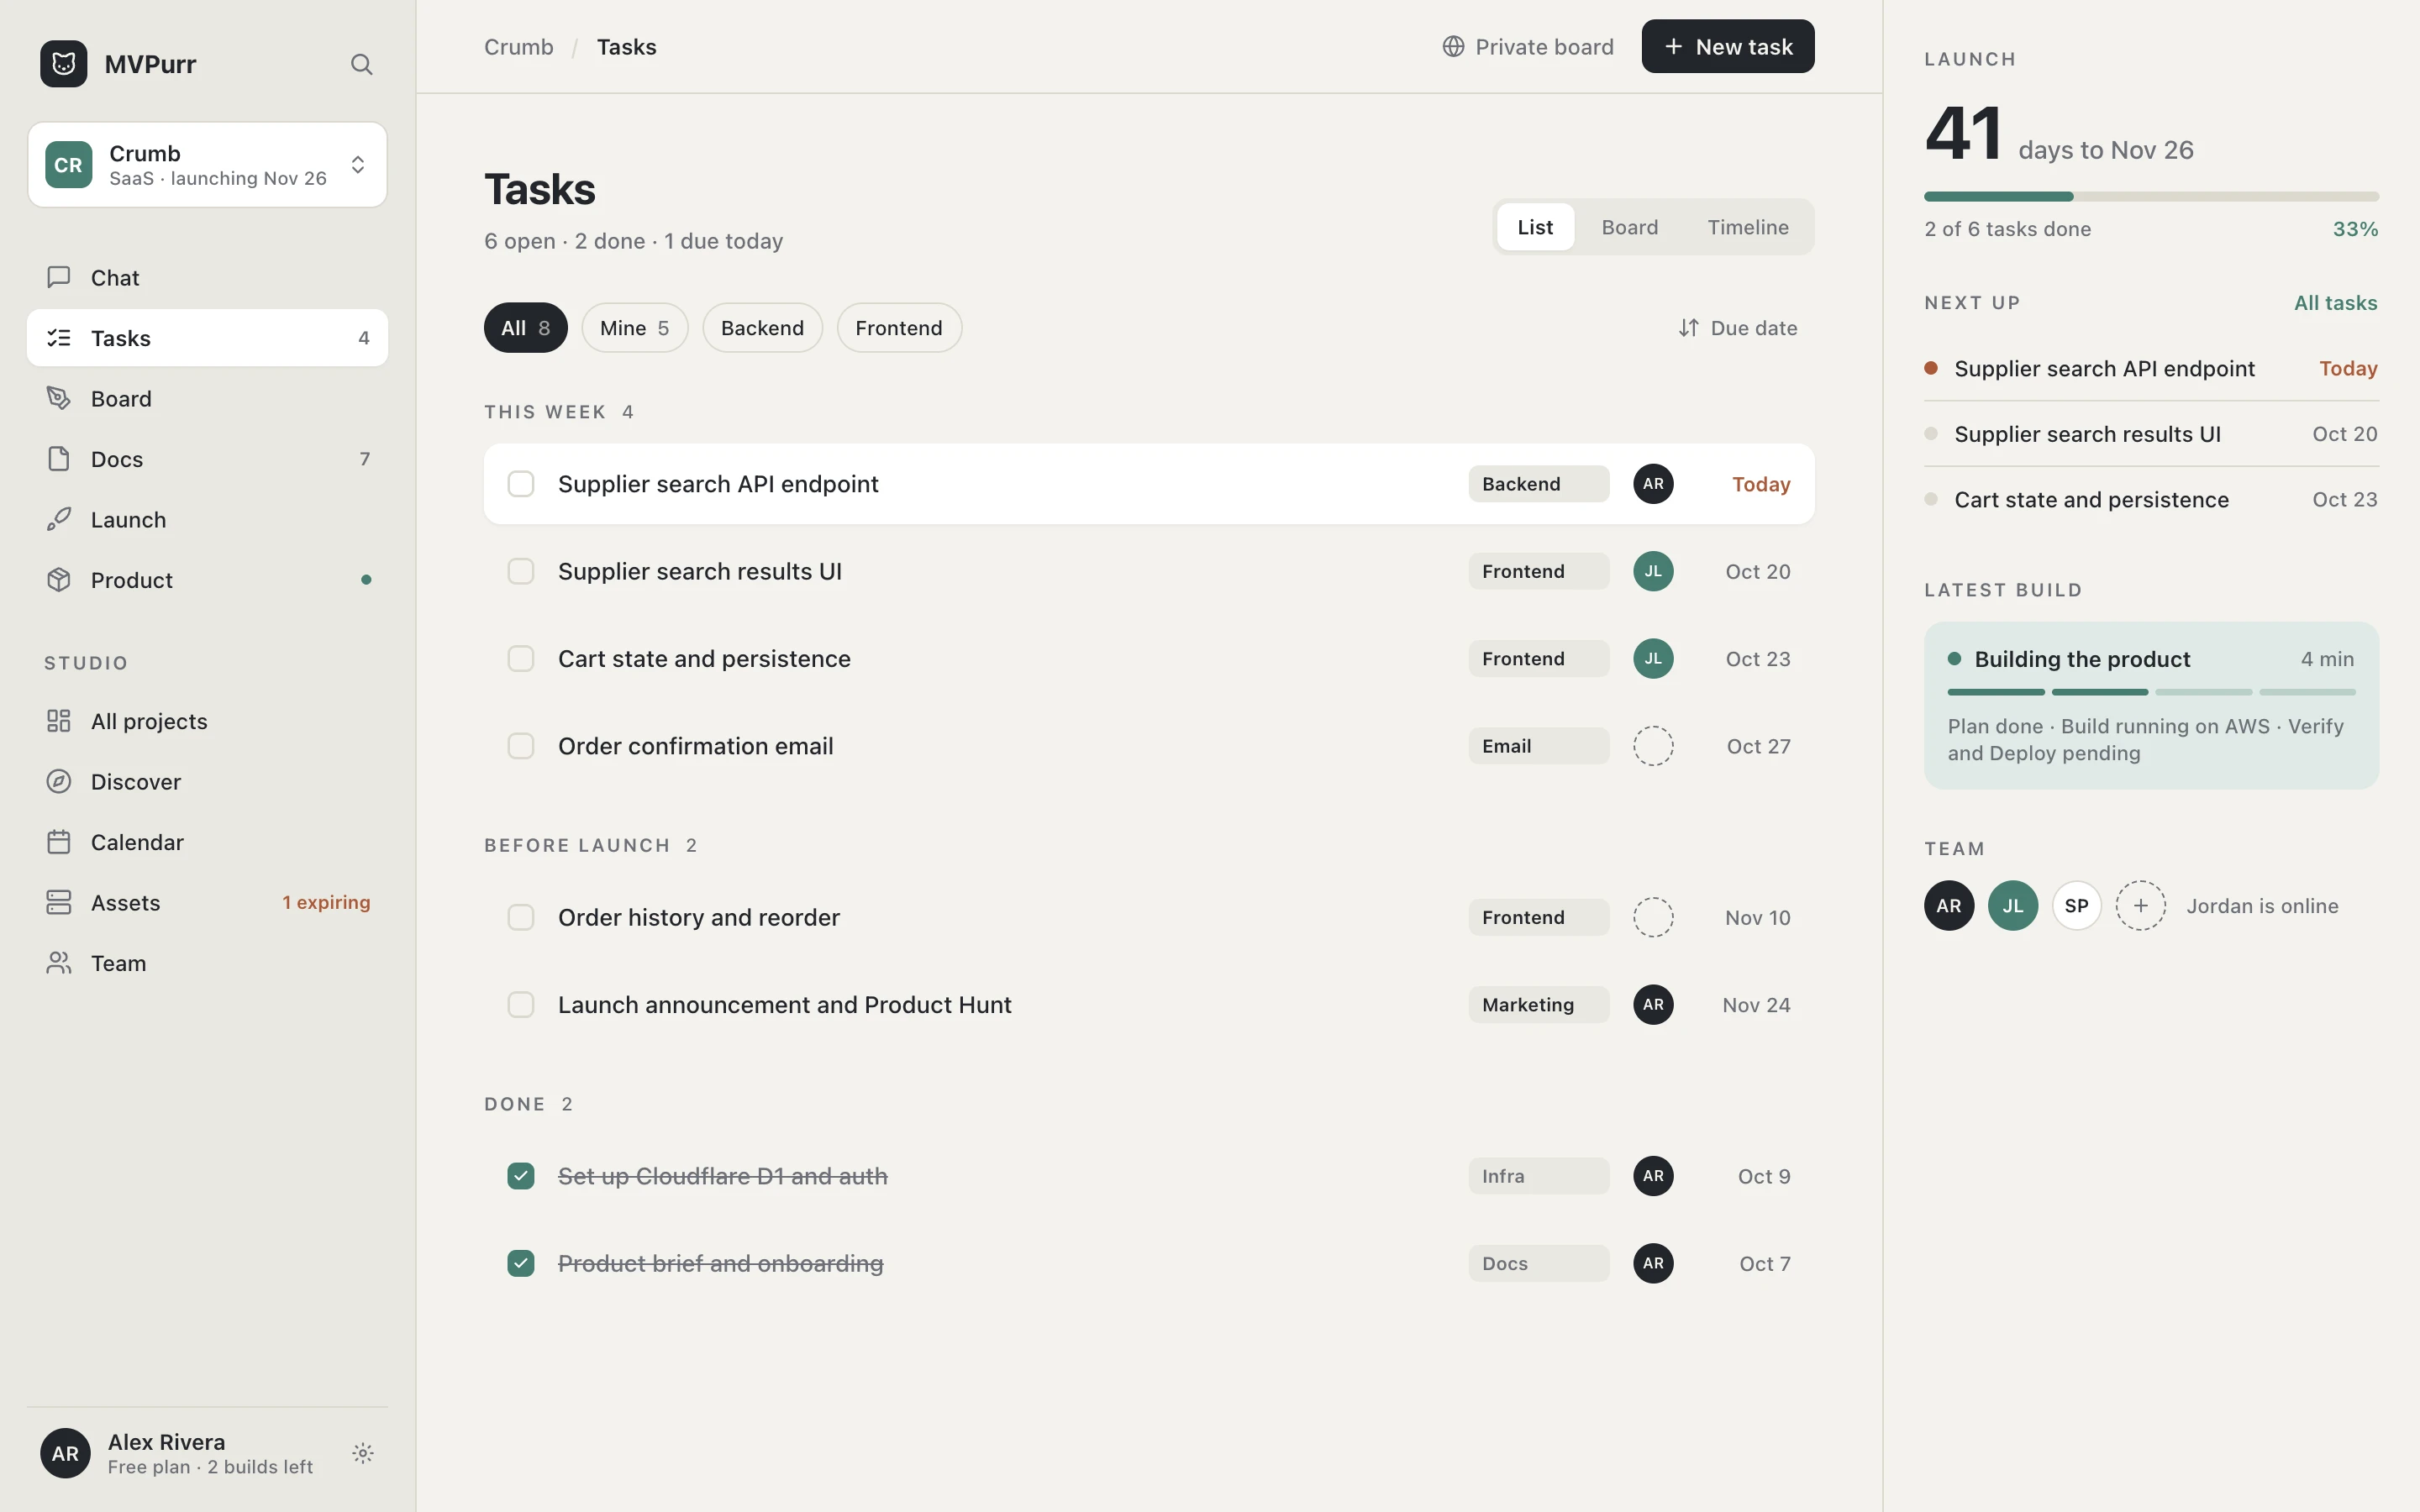This screenshot has height=1512, width=2420.
Task: Filter tasks by Frontend chip
Action: [x=899, y=328]
